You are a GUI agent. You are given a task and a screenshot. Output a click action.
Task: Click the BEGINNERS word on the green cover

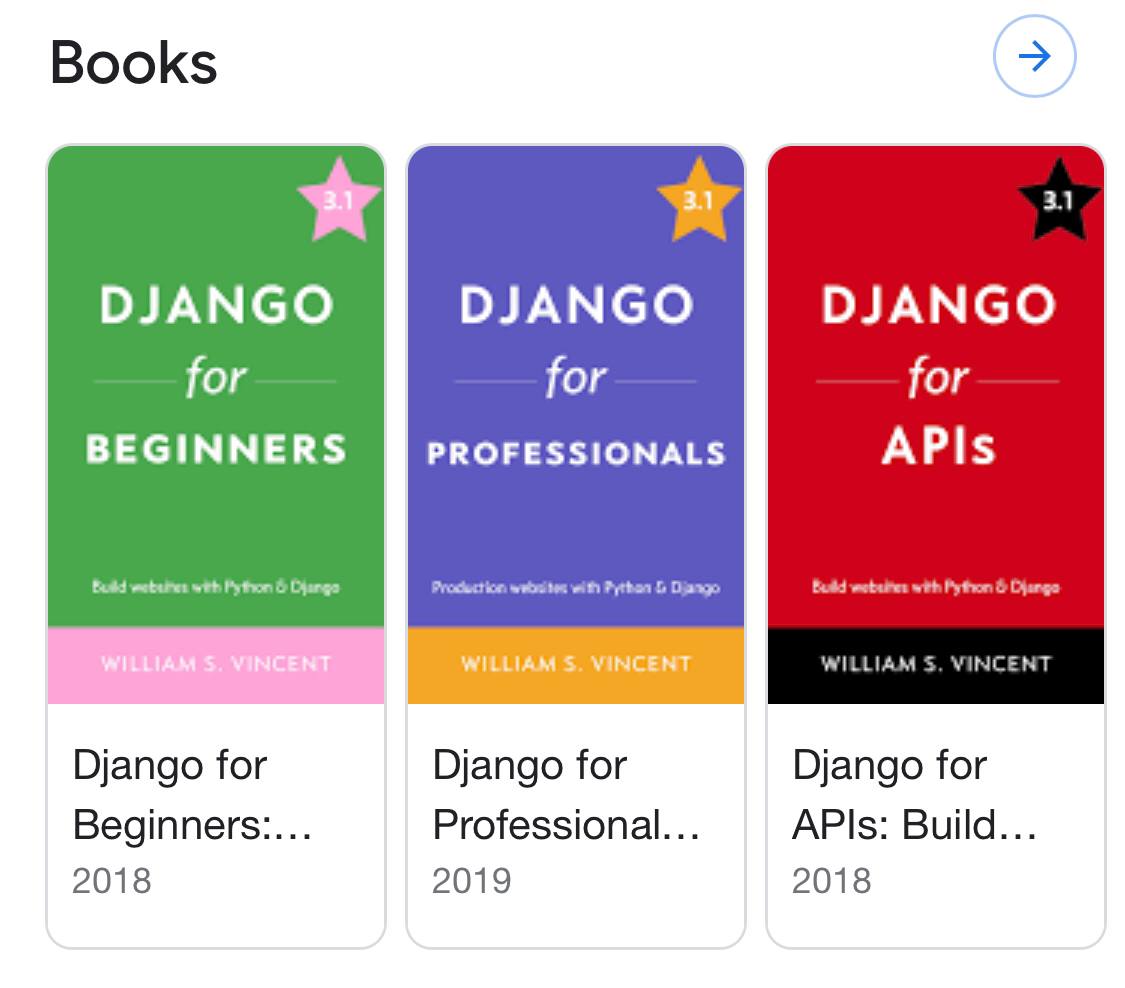click(x=216, y=449)
